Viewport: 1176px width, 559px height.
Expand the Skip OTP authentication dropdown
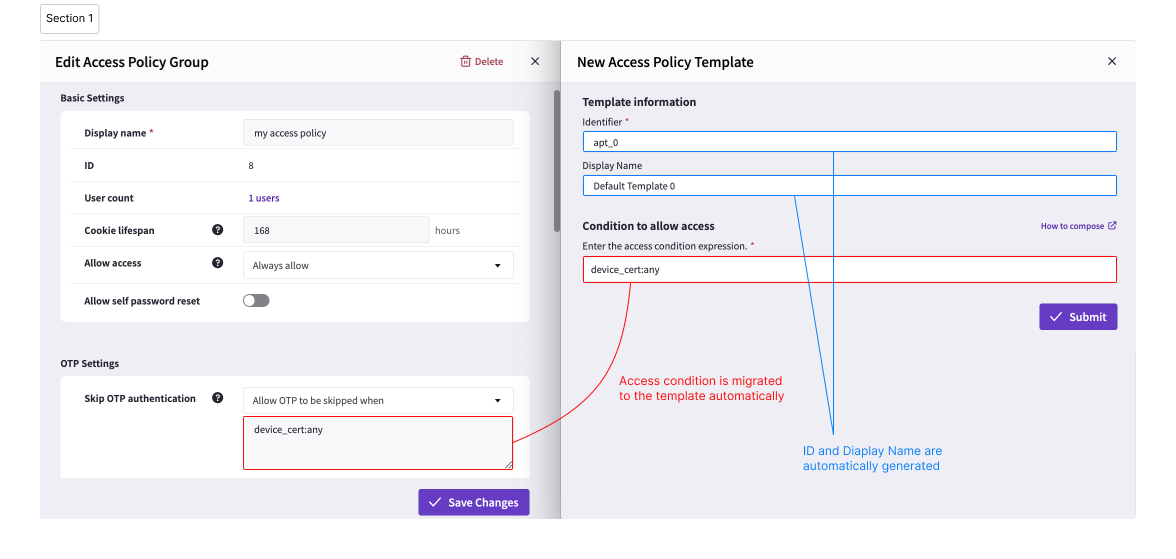click(378, 401)
